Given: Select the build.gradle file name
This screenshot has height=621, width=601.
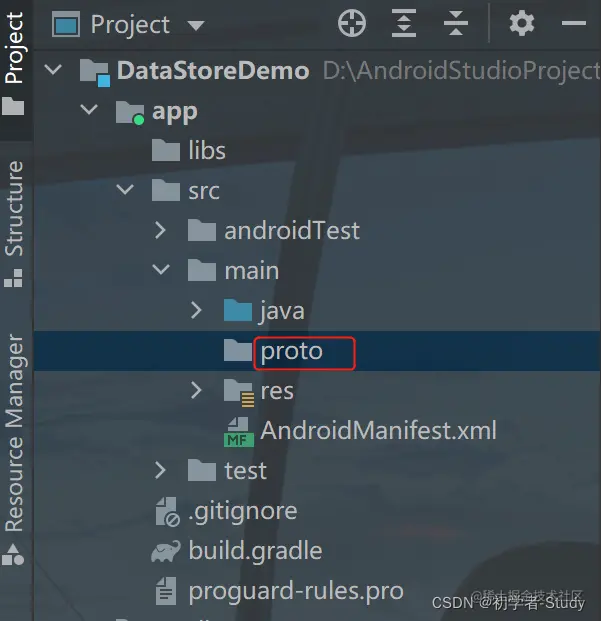Looking at the screenshot, I should tap(255, 552).
